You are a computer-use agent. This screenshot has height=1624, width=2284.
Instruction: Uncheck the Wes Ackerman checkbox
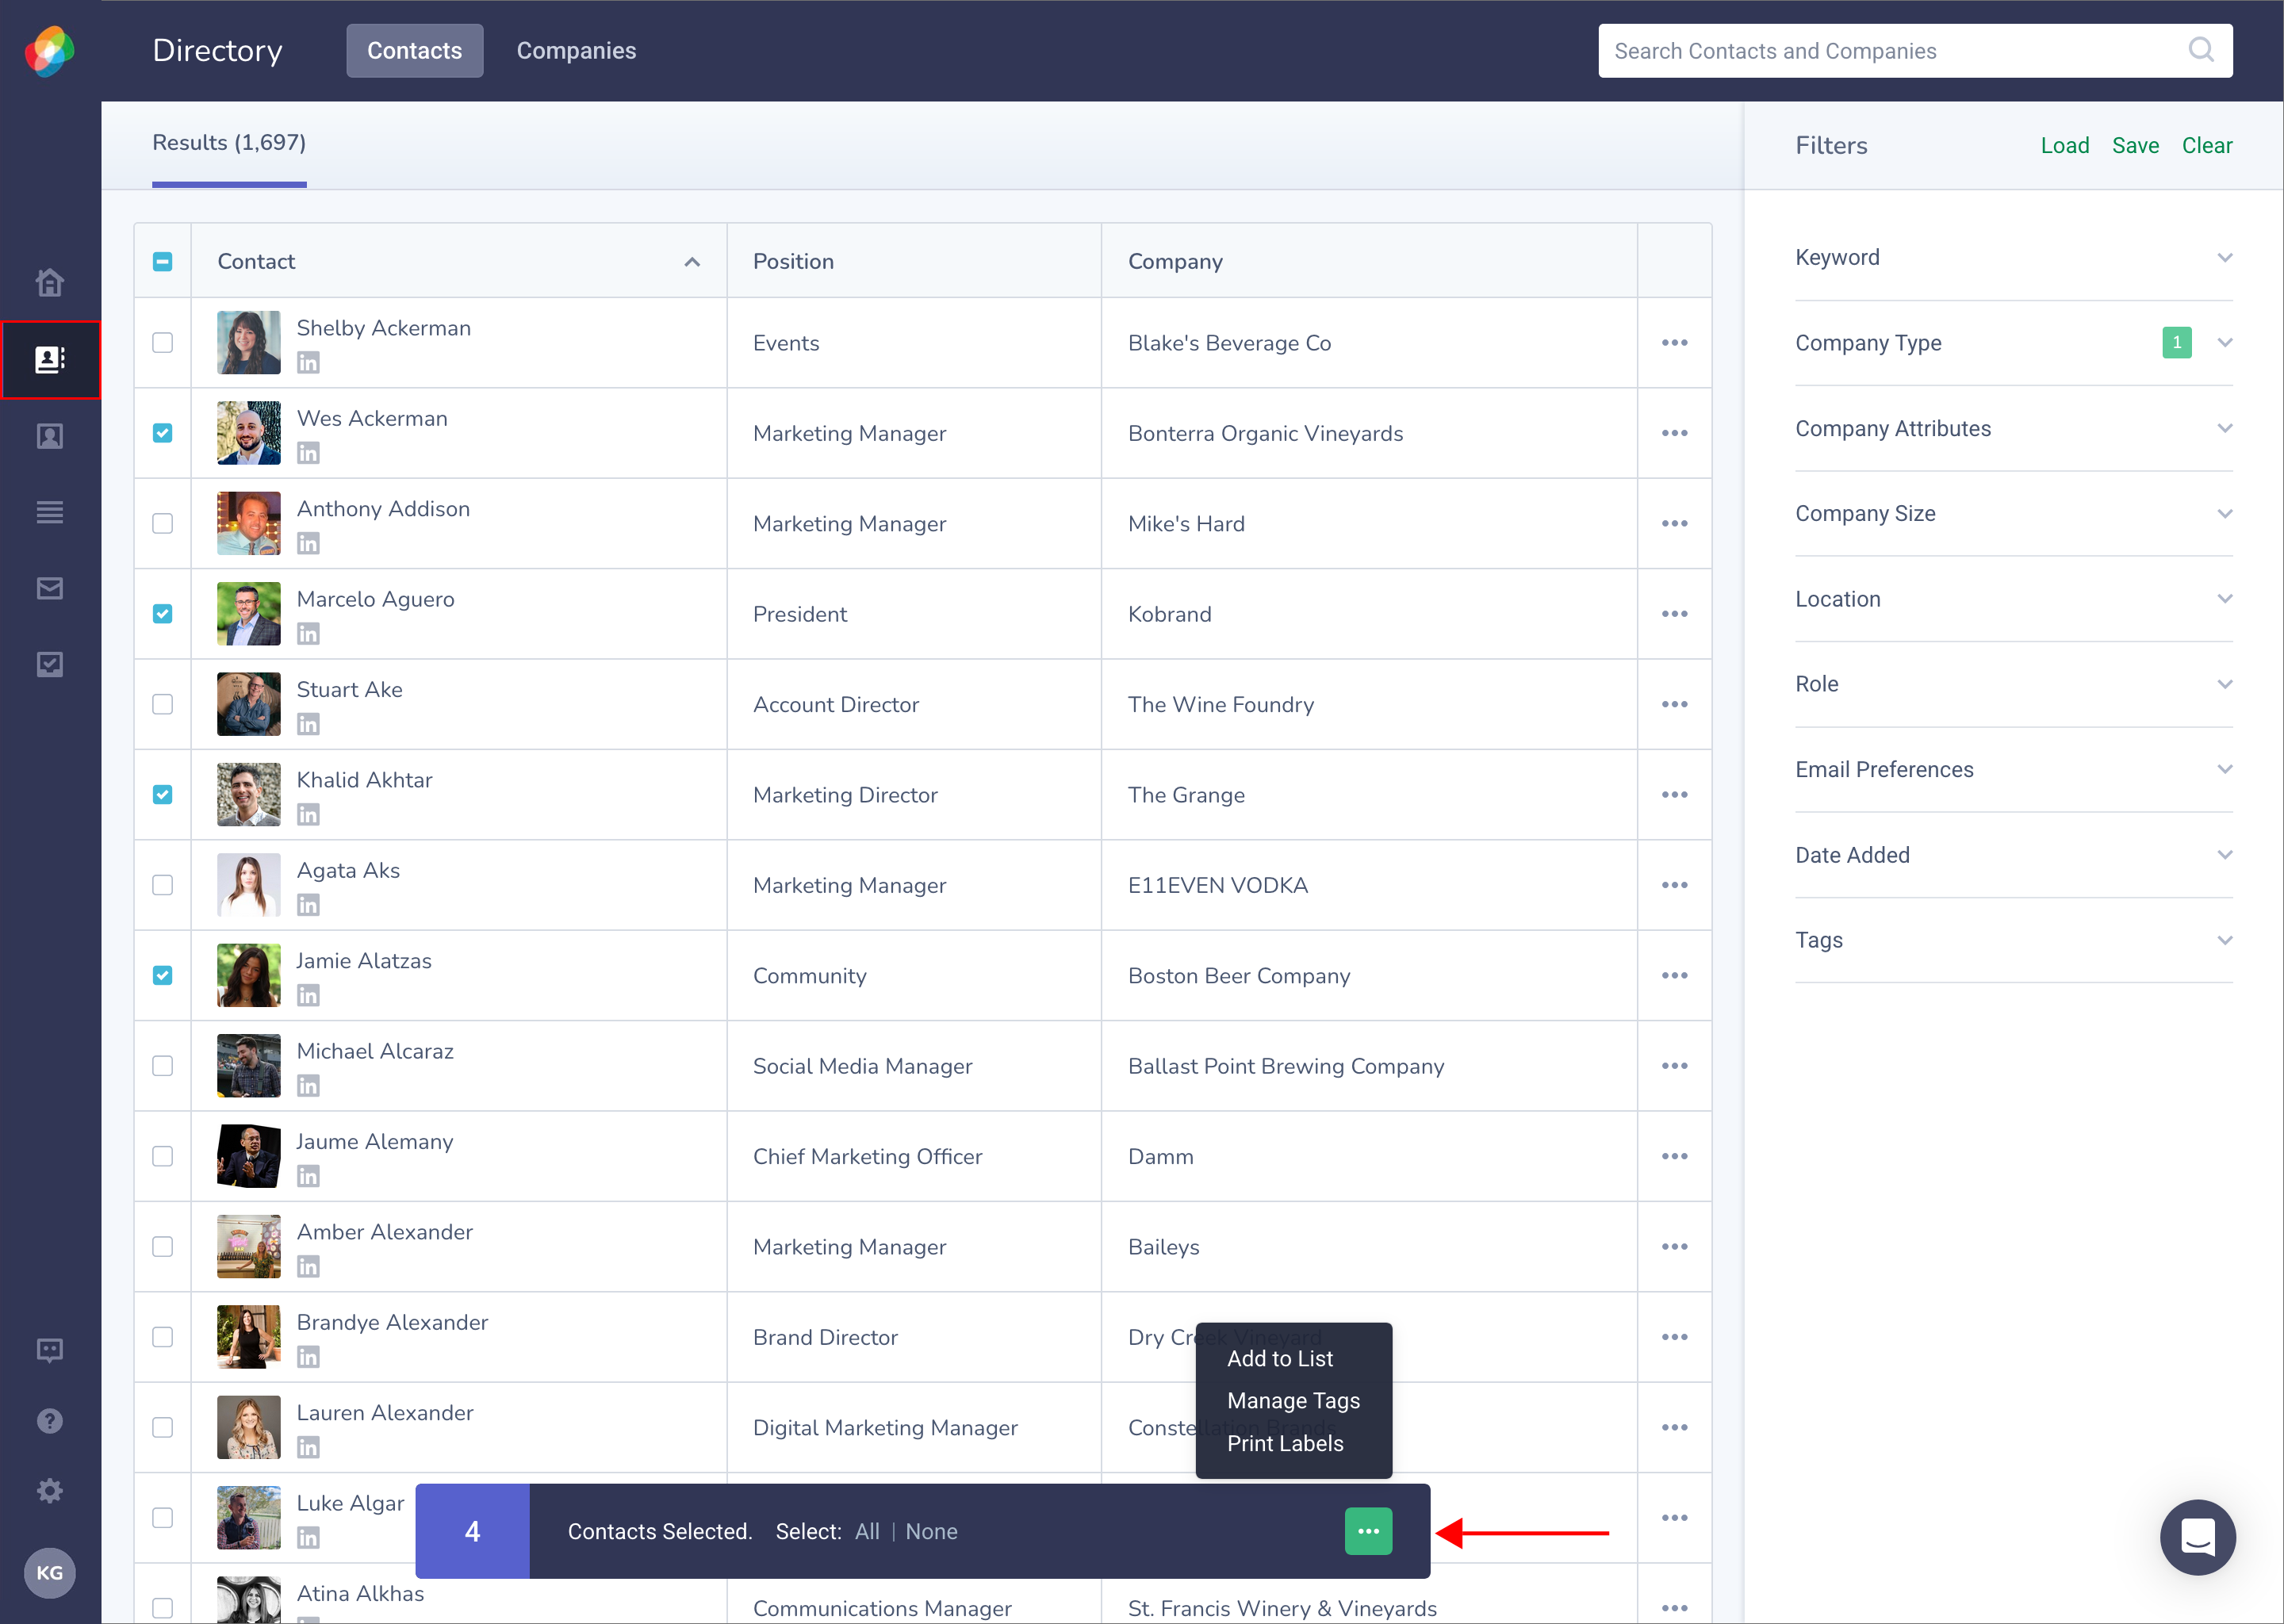click(162, 433)
